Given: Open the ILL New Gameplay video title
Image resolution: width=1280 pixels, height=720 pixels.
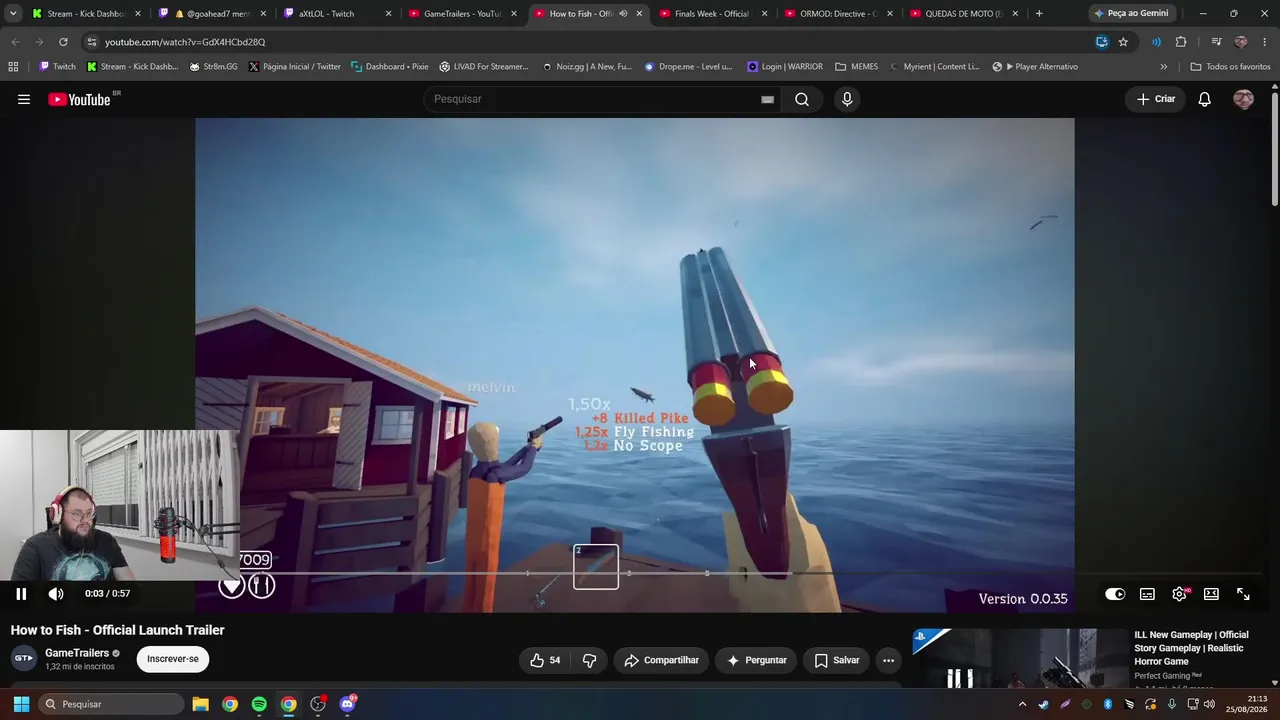Looking at the screenshot, I should 1191,648.
